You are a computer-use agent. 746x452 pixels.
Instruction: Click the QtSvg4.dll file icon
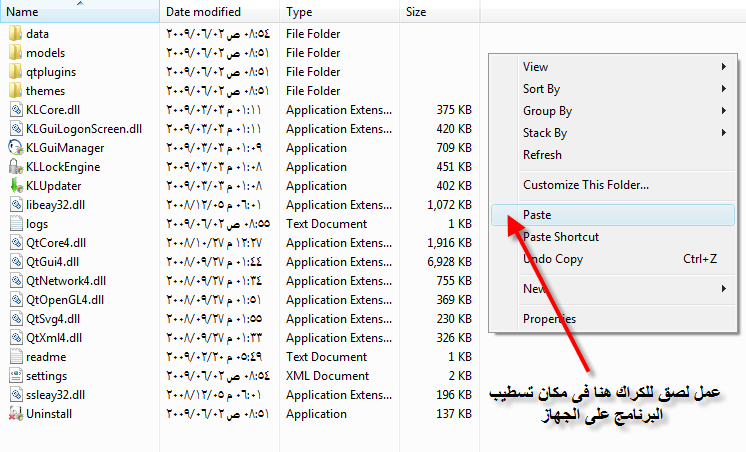[16, 319]
